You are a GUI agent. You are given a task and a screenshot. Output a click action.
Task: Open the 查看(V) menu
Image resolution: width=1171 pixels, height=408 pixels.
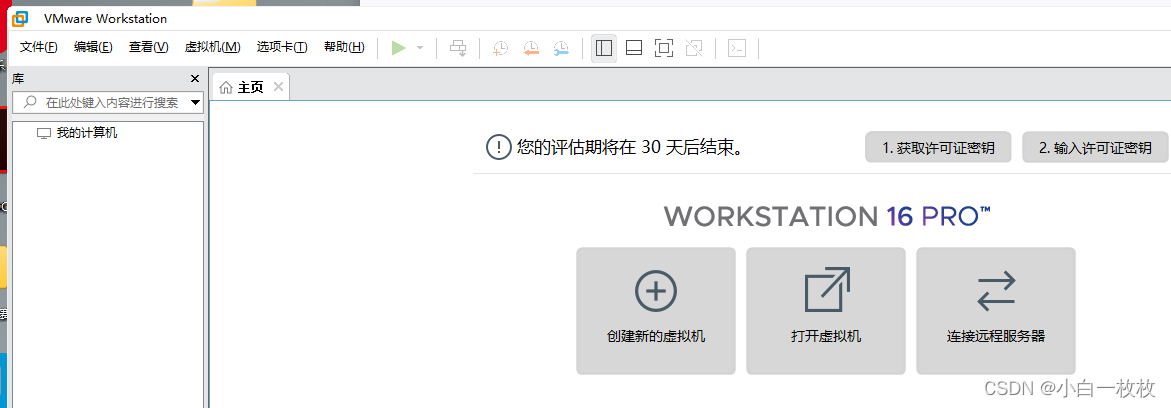click(149, 47)
